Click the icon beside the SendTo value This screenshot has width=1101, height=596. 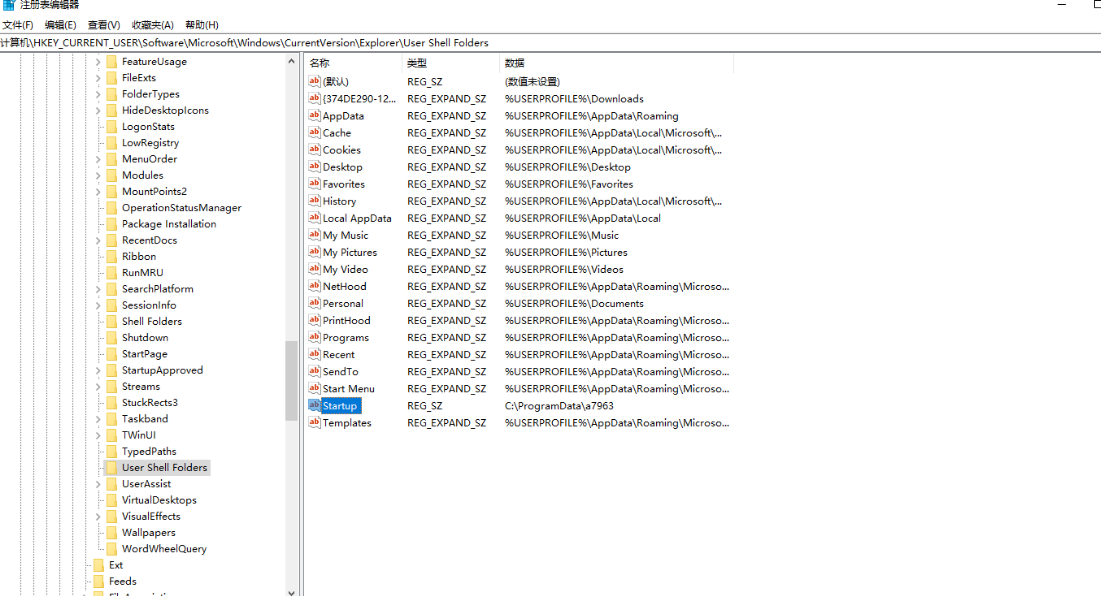pos(314,371)
